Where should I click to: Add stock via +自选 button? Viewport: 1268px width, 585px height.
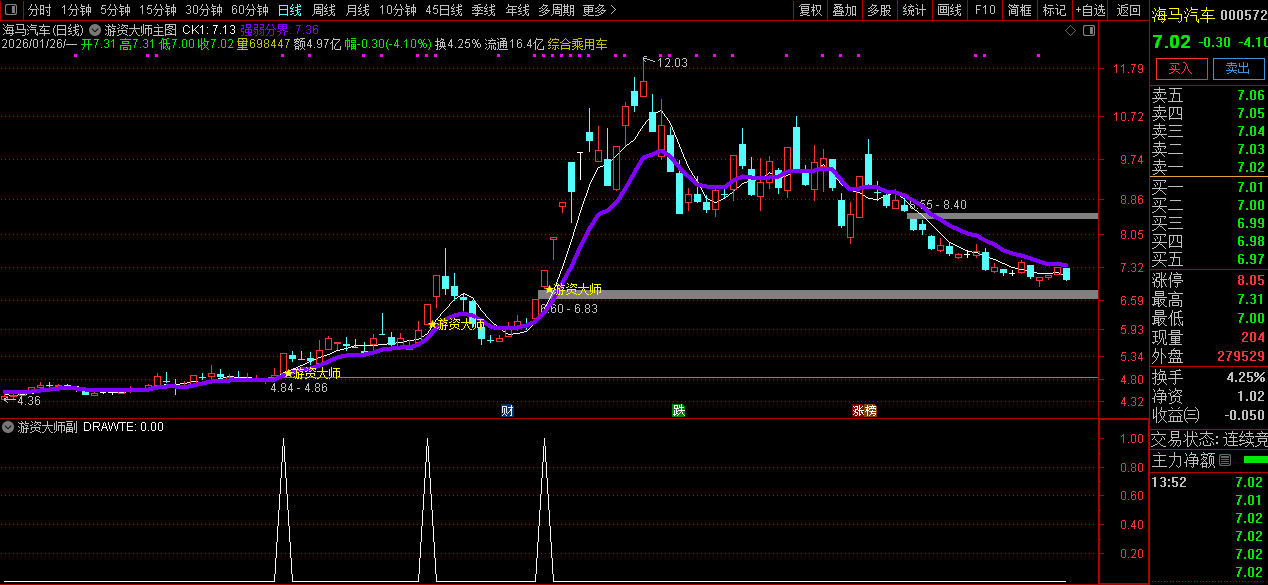point(1090,10)
